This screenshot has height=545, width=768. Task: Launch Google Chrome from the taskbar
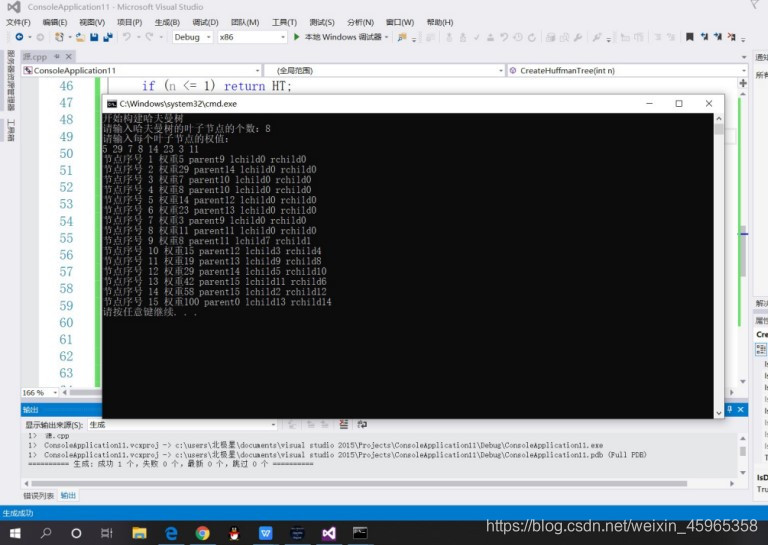point(202,533)
